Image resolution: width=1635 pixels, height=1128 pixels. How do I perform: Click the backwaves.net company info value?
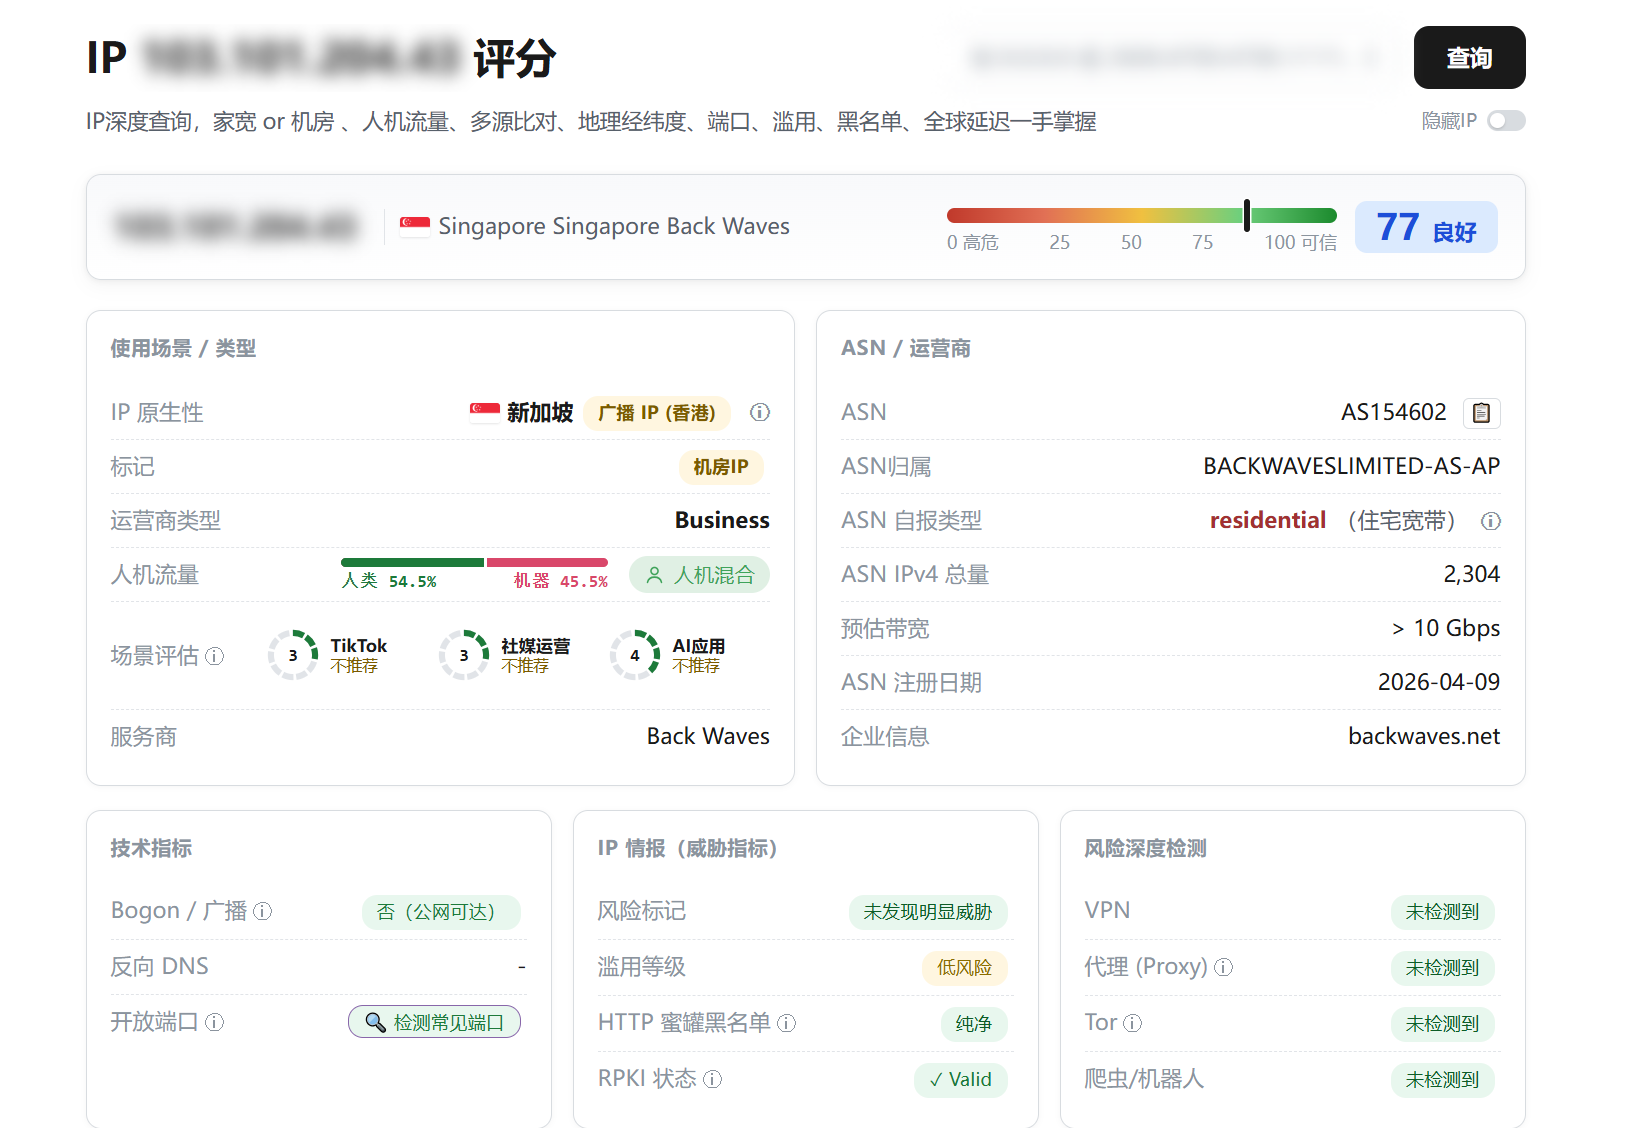(1424, 737)
